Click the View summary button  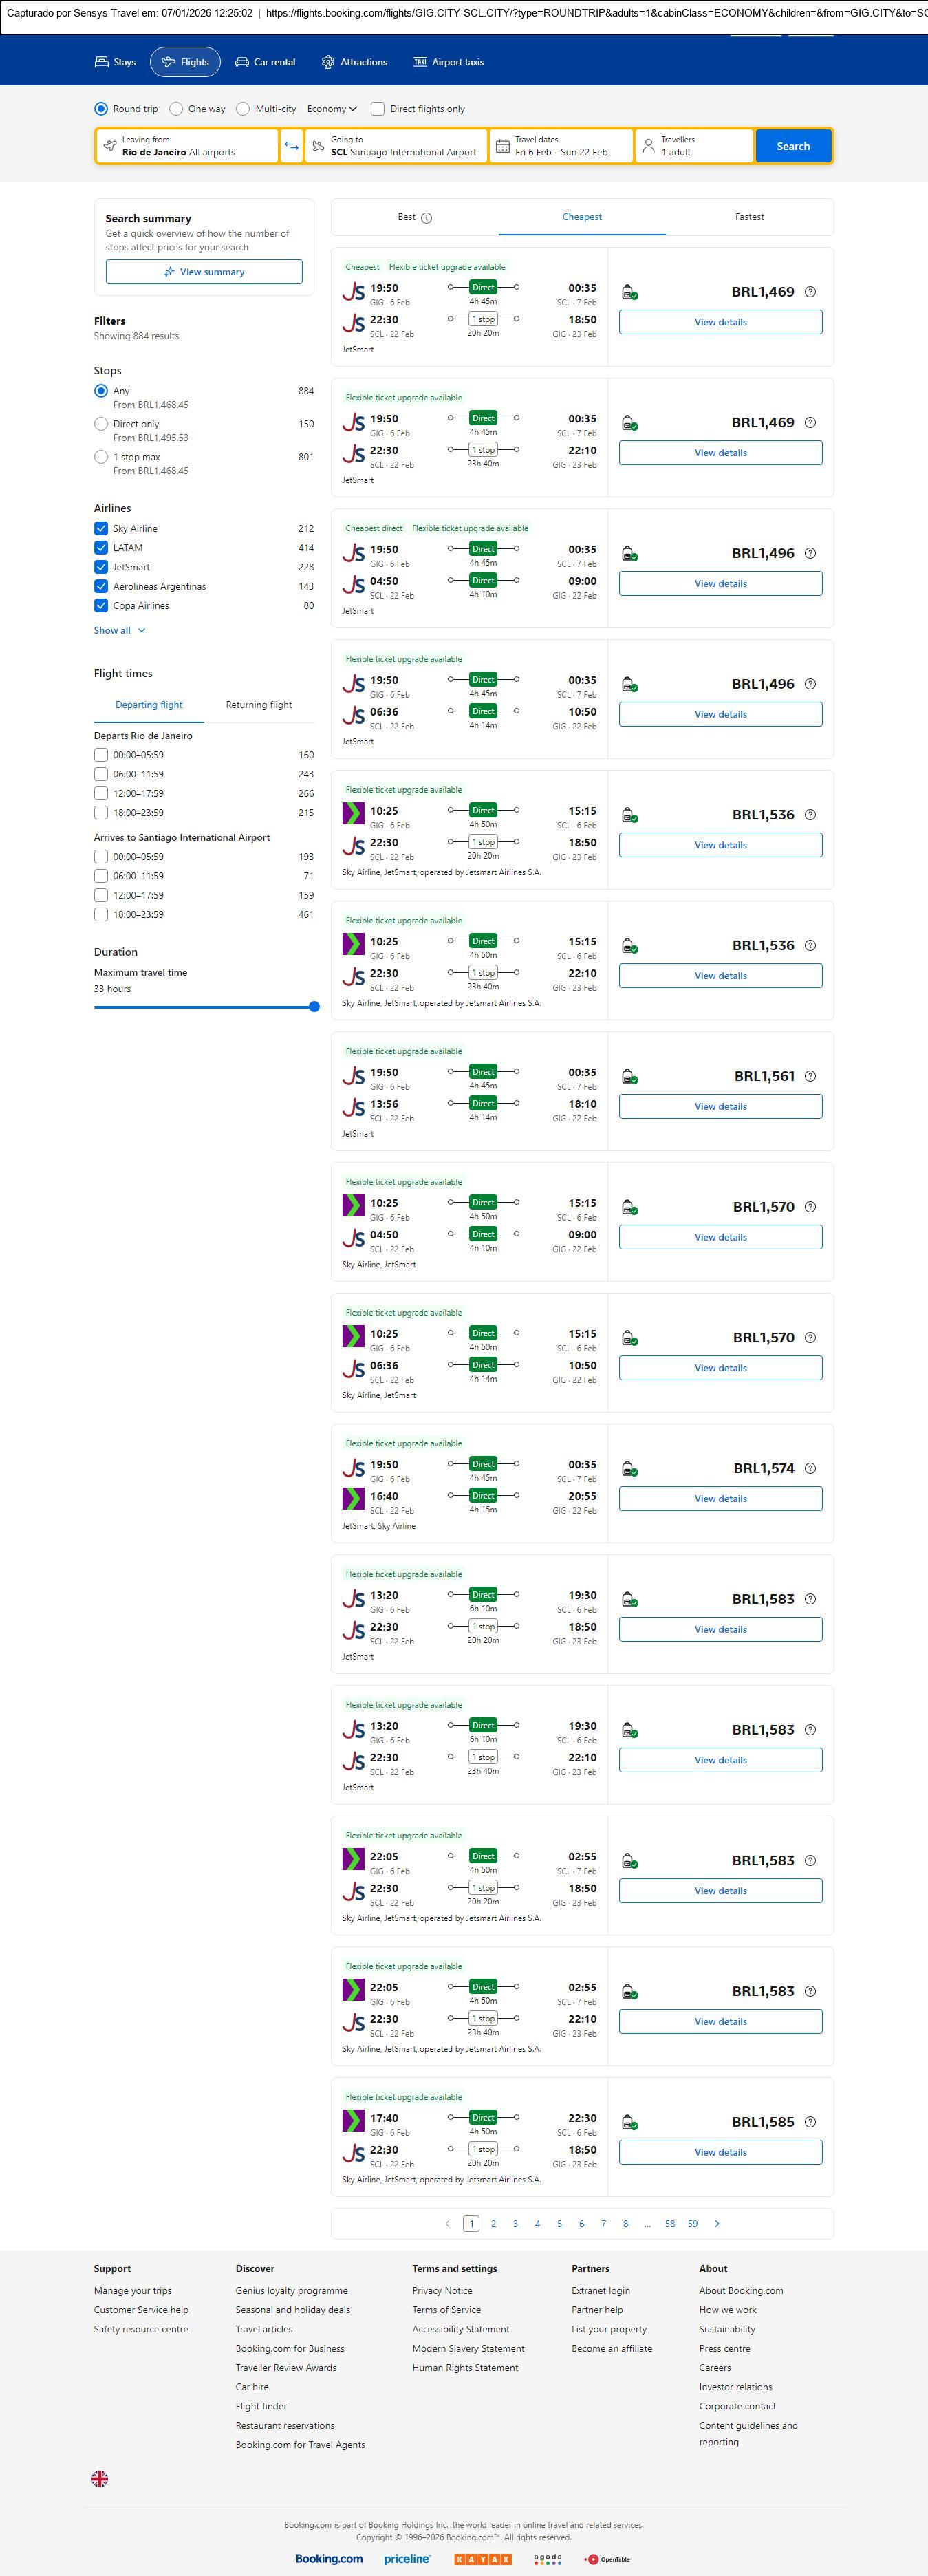204,272
